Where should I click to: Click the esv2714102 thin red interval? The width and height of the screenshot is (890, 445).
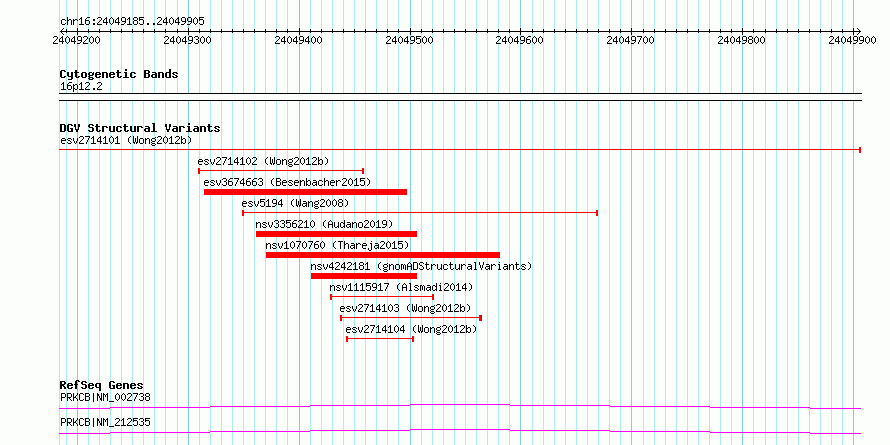pyautogui.click(x=281, y=170)
